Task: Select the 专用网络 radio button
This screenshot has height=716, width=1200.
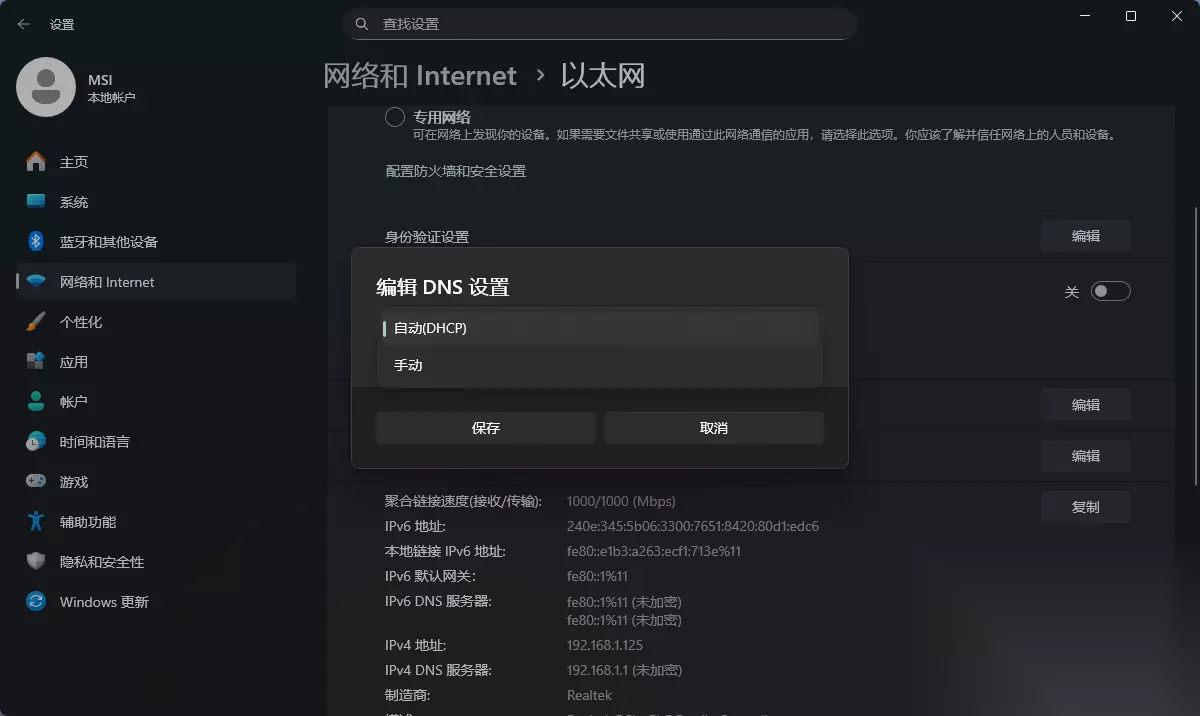Action: pyautogui.click(x=395, y=117)
